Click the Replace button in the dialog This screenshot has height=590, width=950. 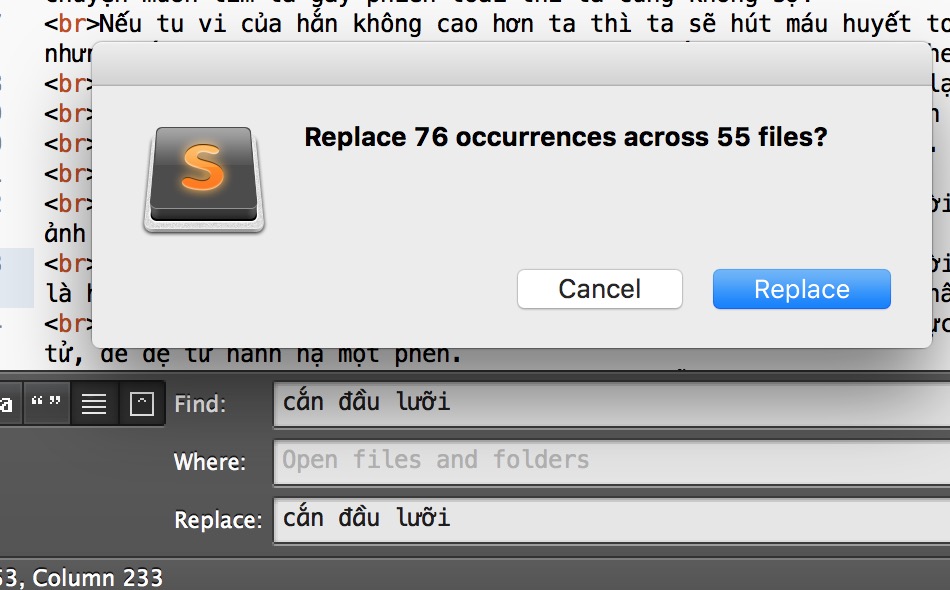point(801,289)
